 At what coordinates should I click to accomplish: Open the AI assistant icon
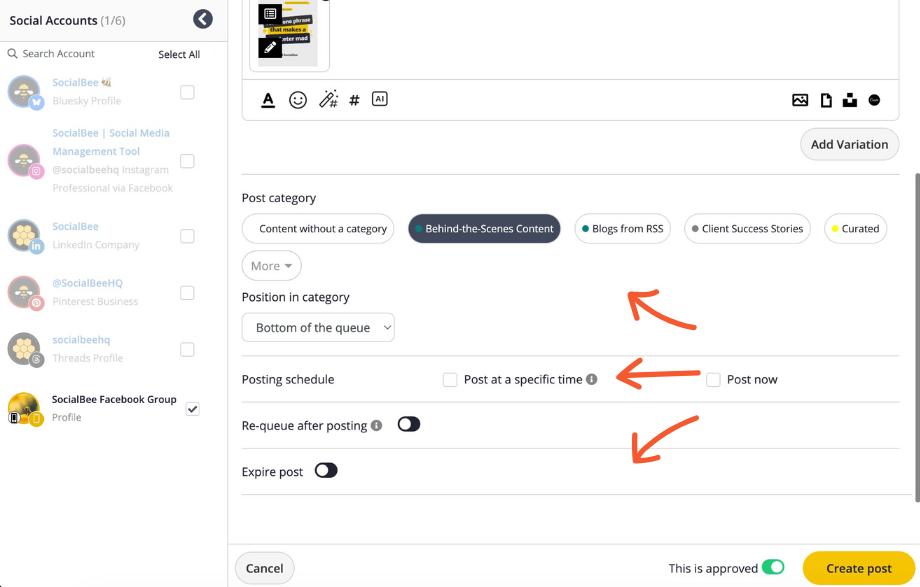tap(379, 99)
